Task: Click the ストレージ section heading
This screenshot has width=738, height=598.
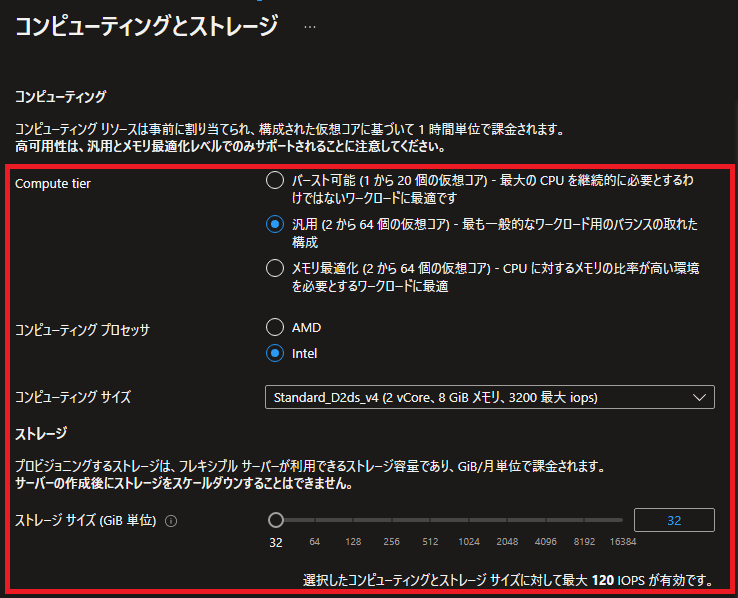Action: pos(41,433)
